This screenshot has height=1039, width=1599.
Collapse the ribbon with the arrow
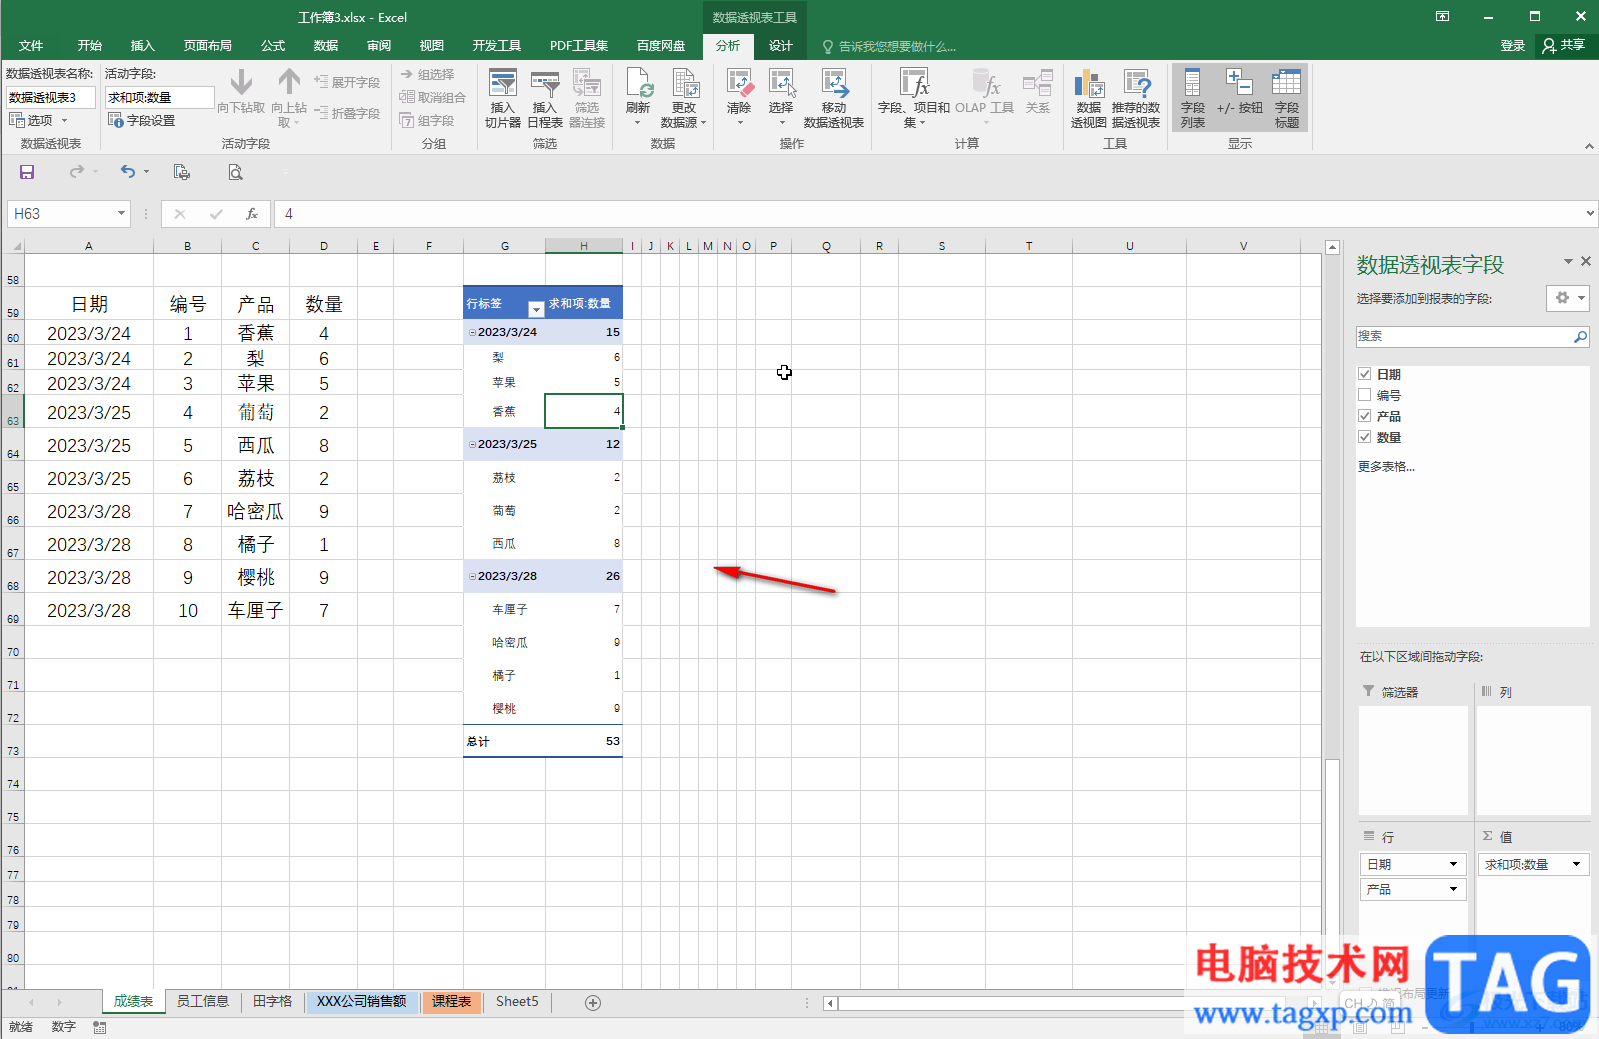pyautogui.click(x=1589, y=146)
